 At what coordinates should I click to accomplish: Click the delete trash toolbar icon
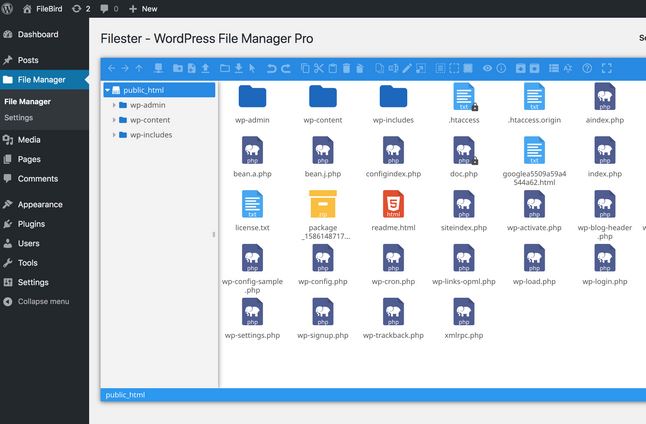click(x=346, y=68)
